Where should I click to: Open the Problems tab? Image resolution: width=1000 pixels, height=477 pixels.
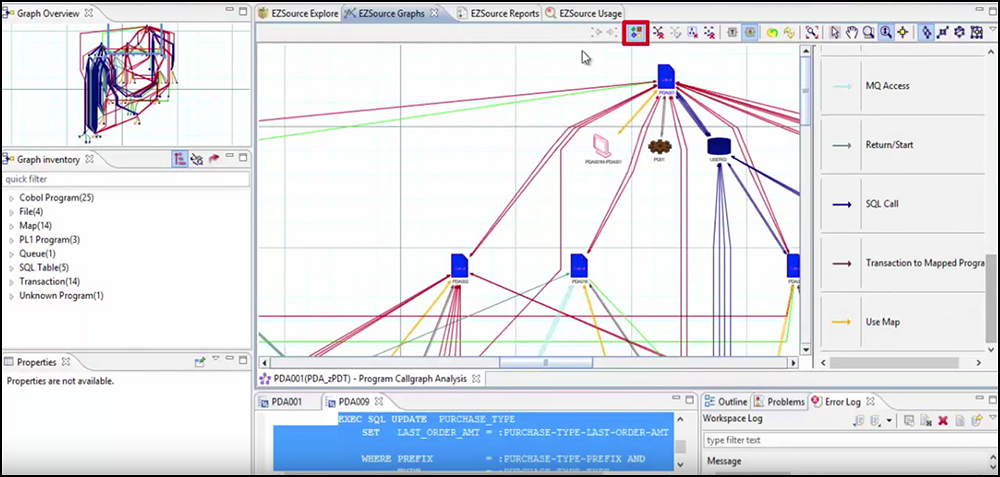tap(779, 402)
